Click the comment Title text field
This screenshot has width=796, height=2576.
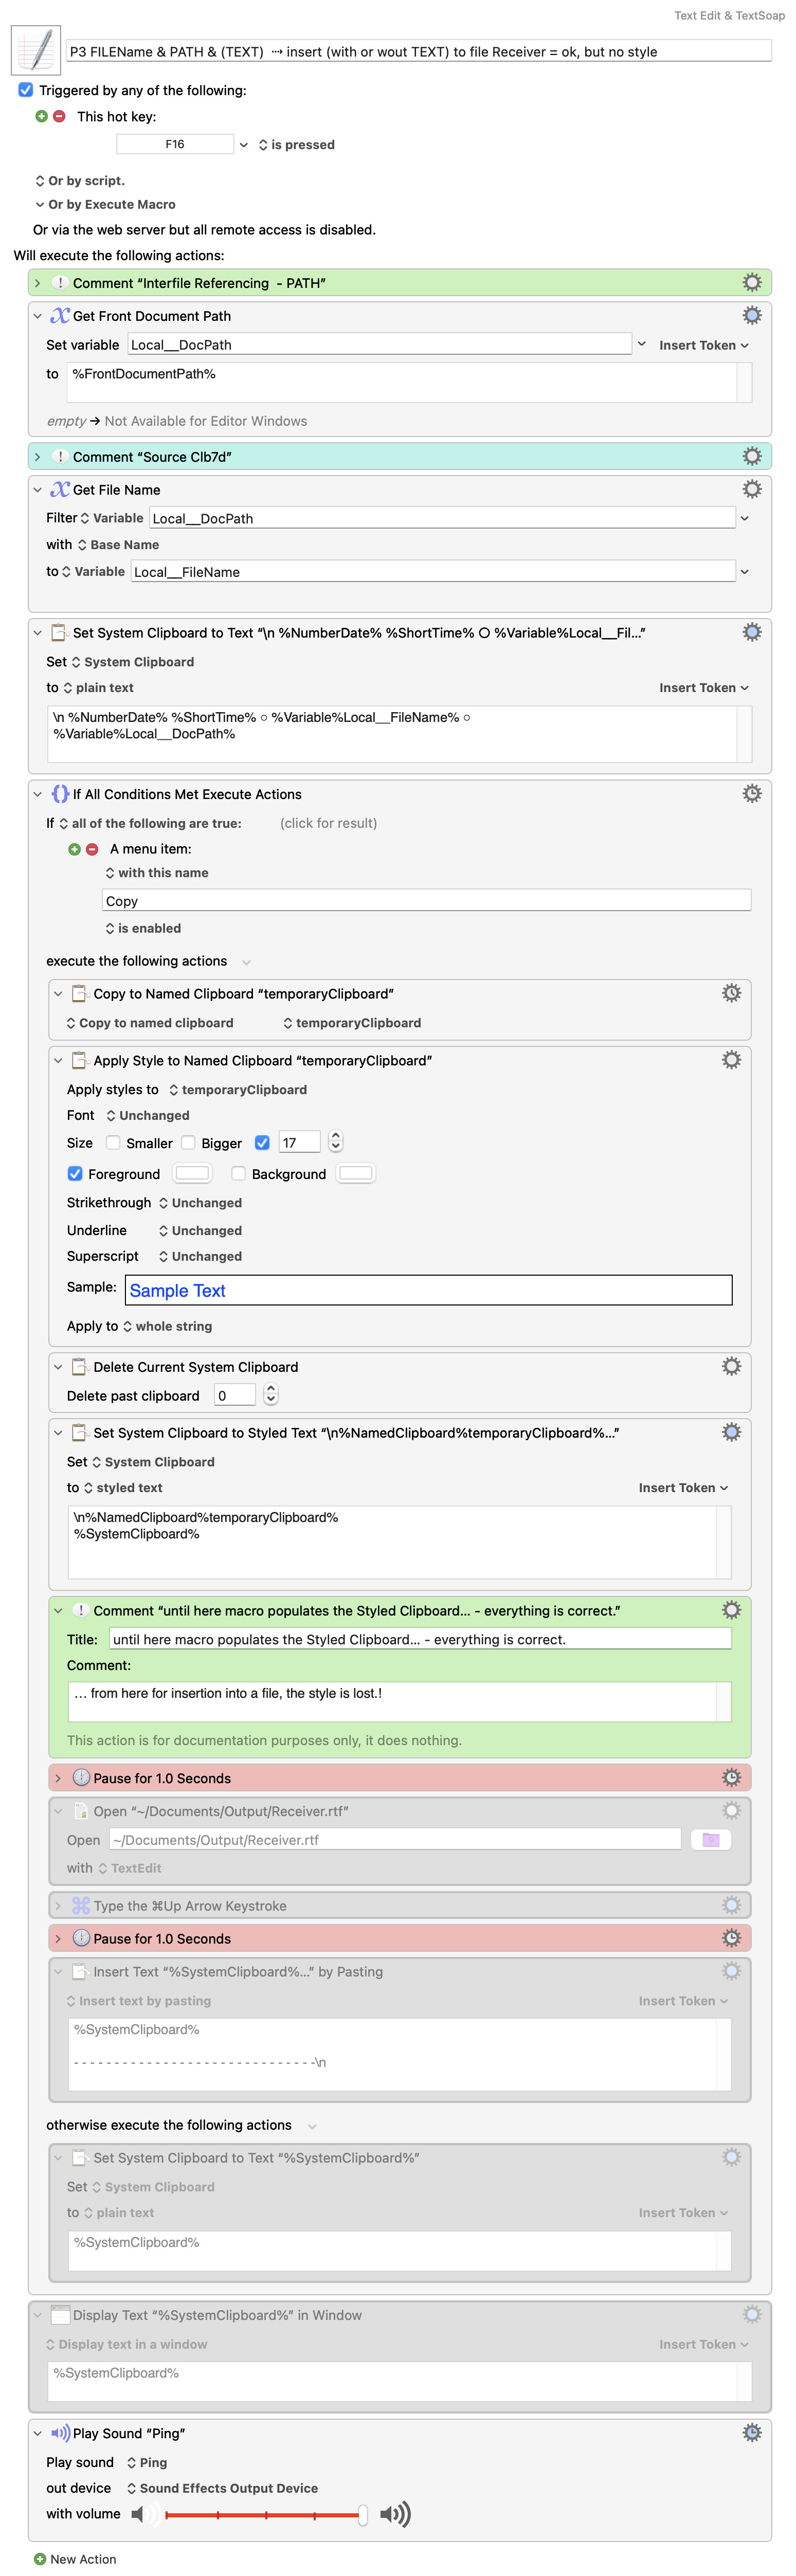click(x=420, y=1639)
